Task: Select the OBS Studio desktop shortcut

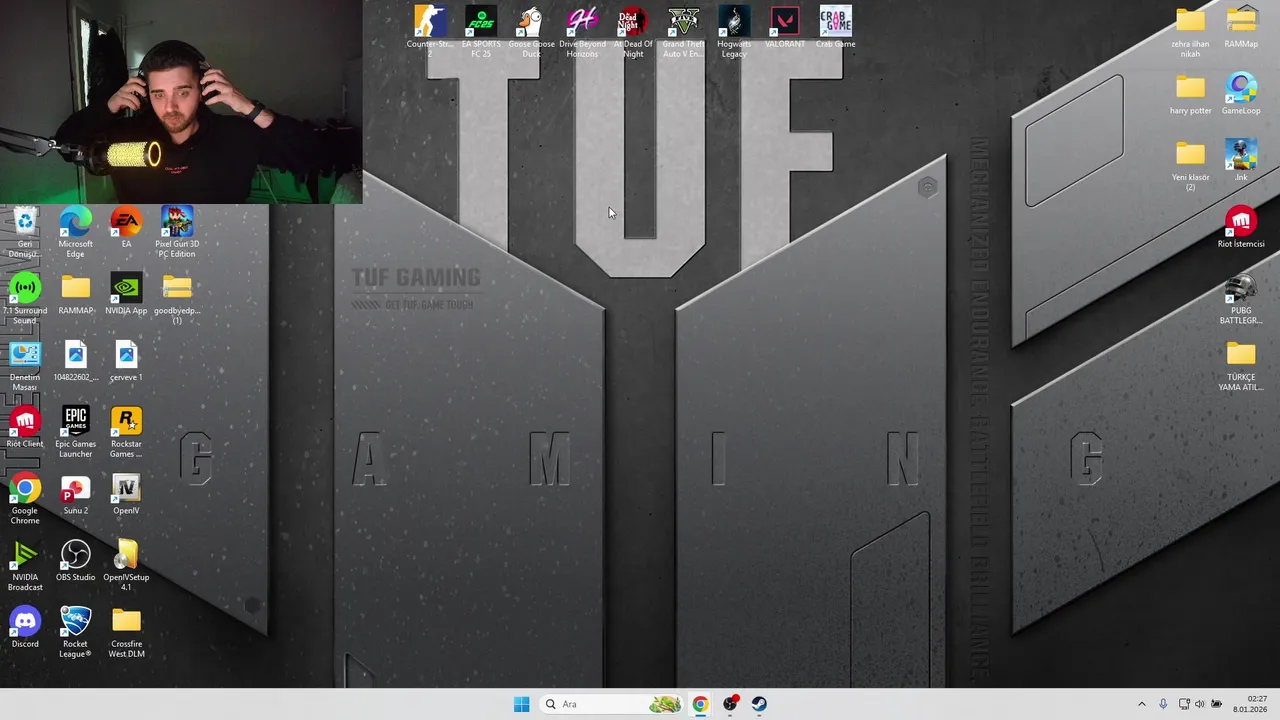Action: click(75, 554)
